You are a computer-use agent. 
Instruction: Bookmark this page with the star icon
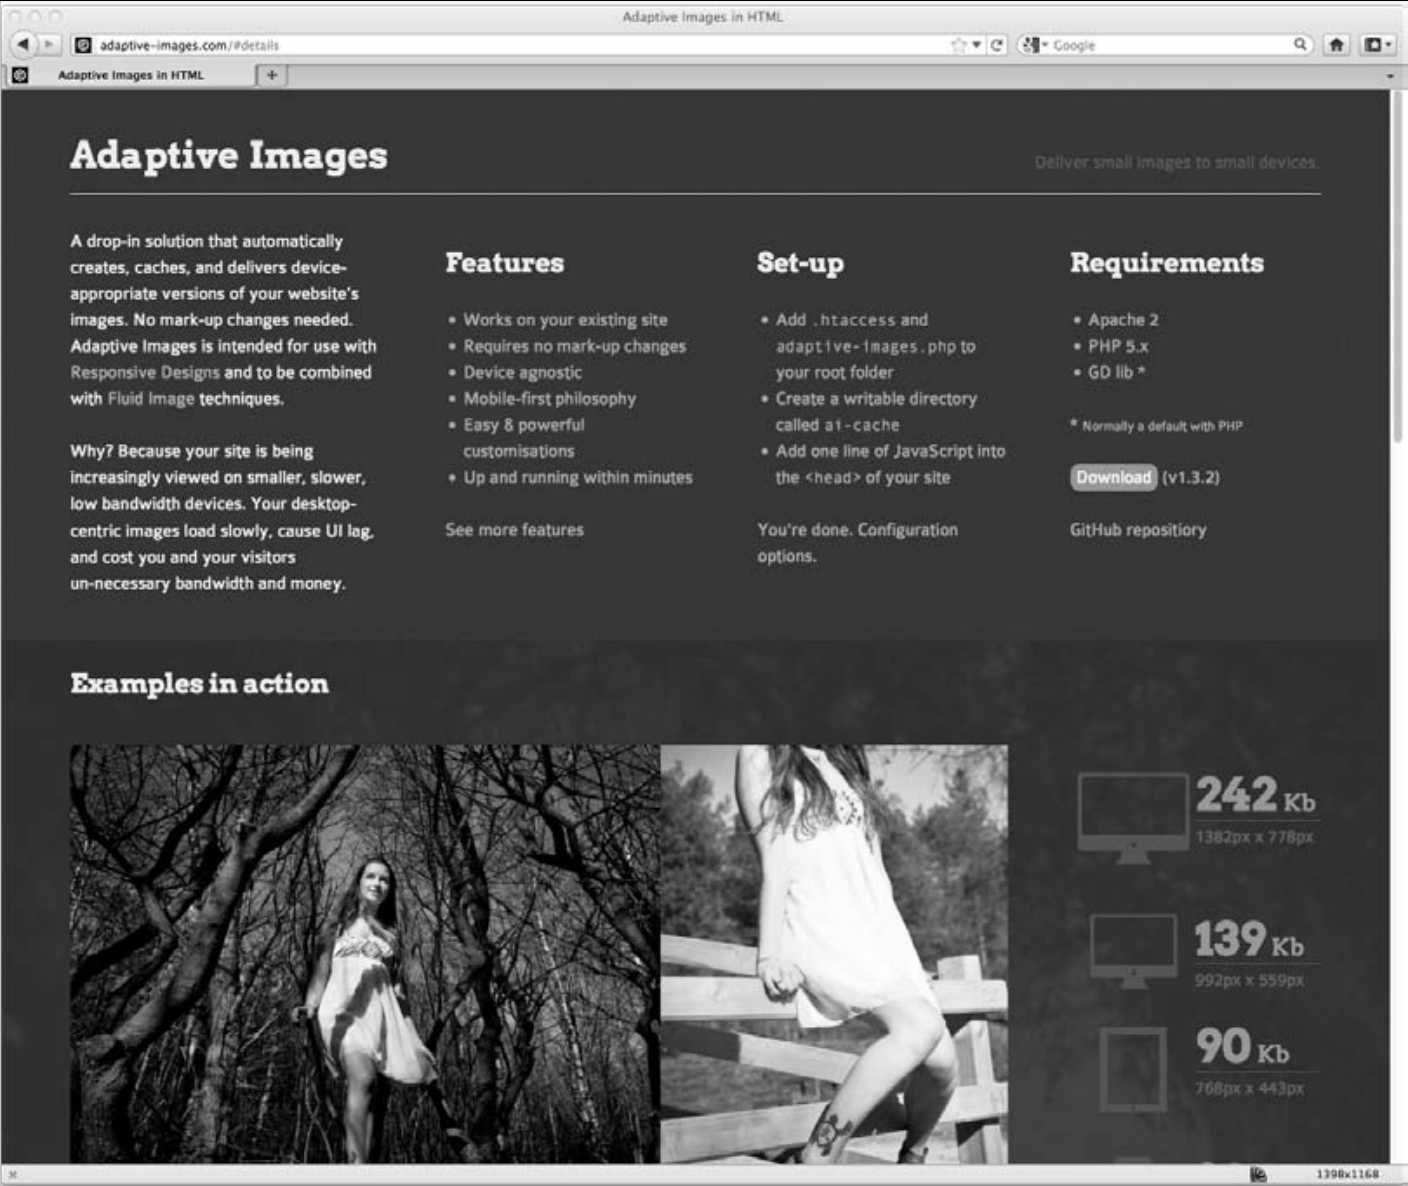[959, 45]
